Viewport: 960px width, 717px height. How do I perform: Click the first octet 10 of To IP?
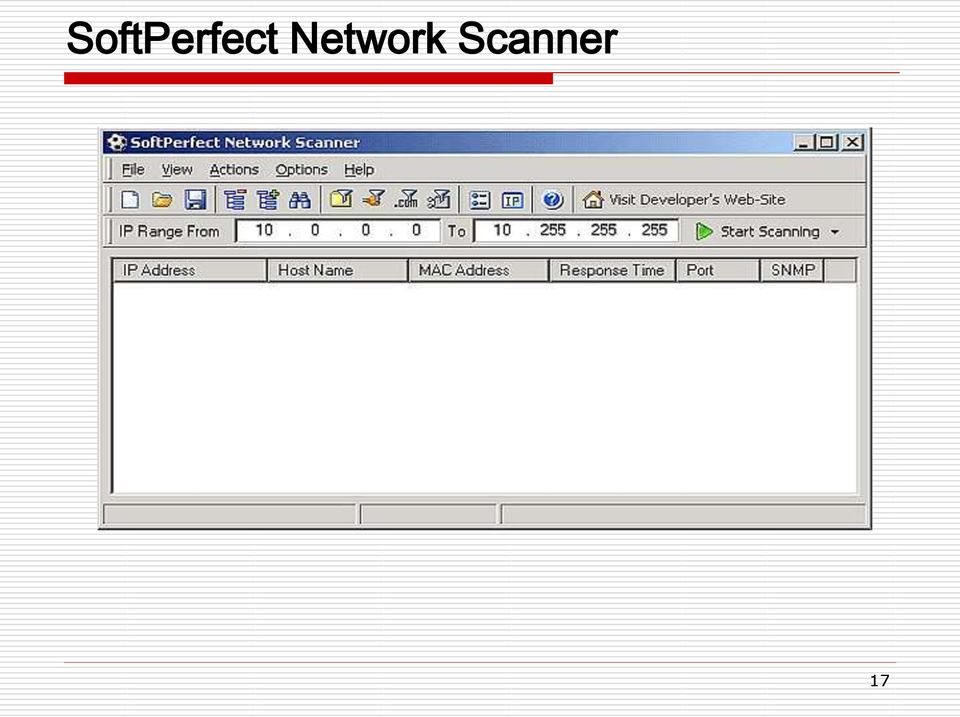point(502,230)
